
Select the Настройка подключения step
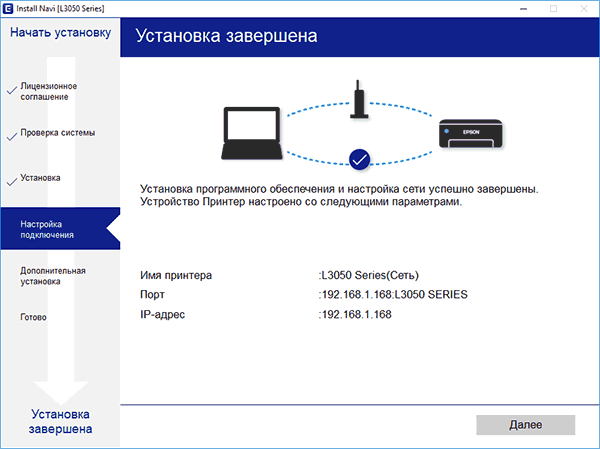[x=60, y=229]
